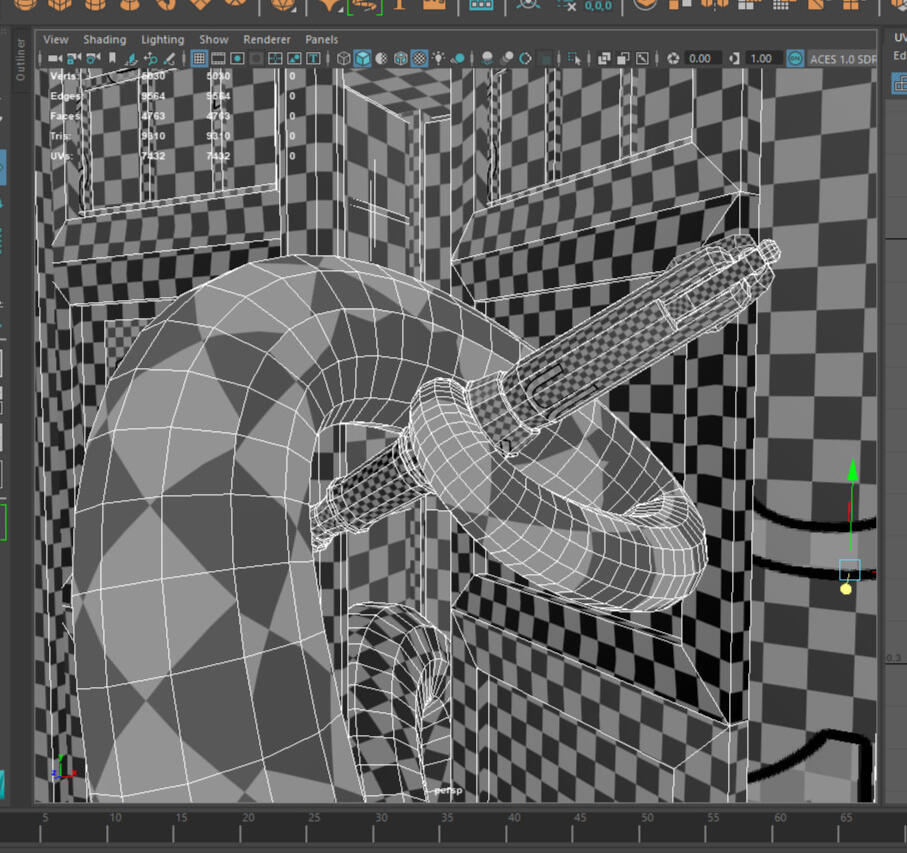Click the Exposure icon beside 0.00
This screenshot has height=853, width=907.
(673, 59)
